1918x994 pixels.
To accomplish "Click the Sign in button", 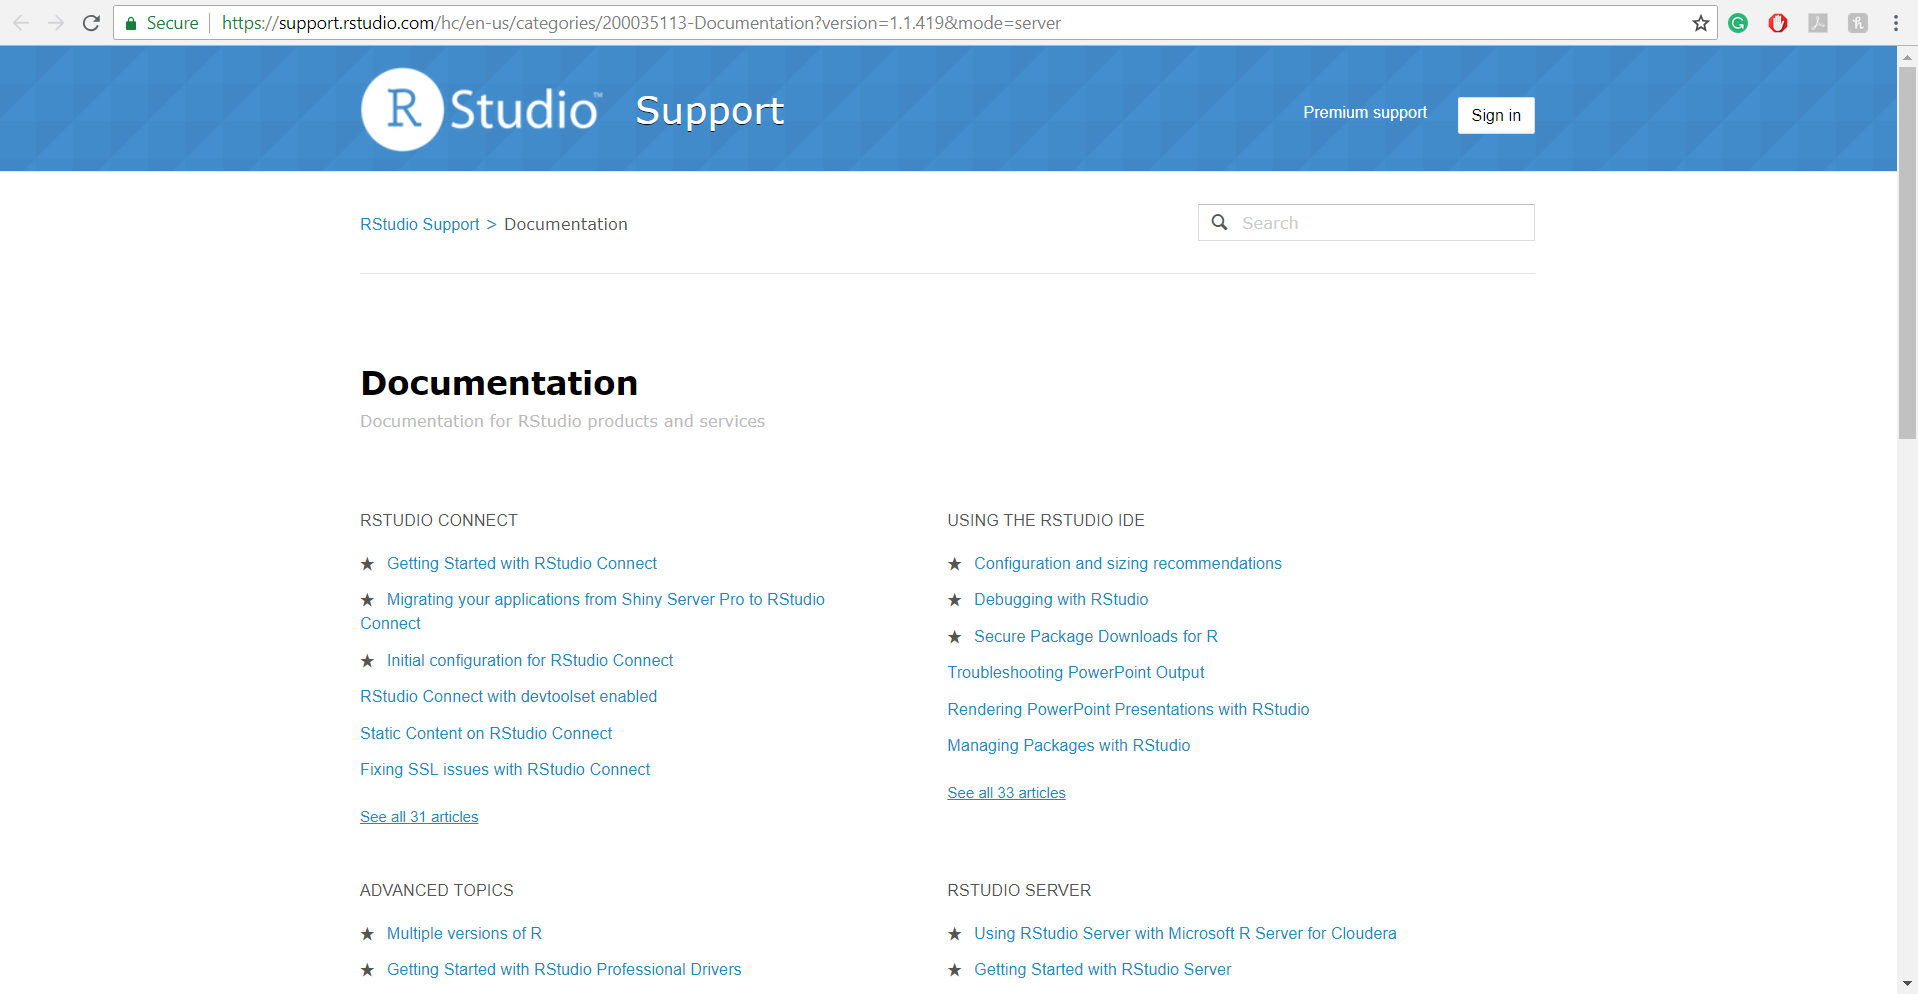I will tap(1496, 115).
